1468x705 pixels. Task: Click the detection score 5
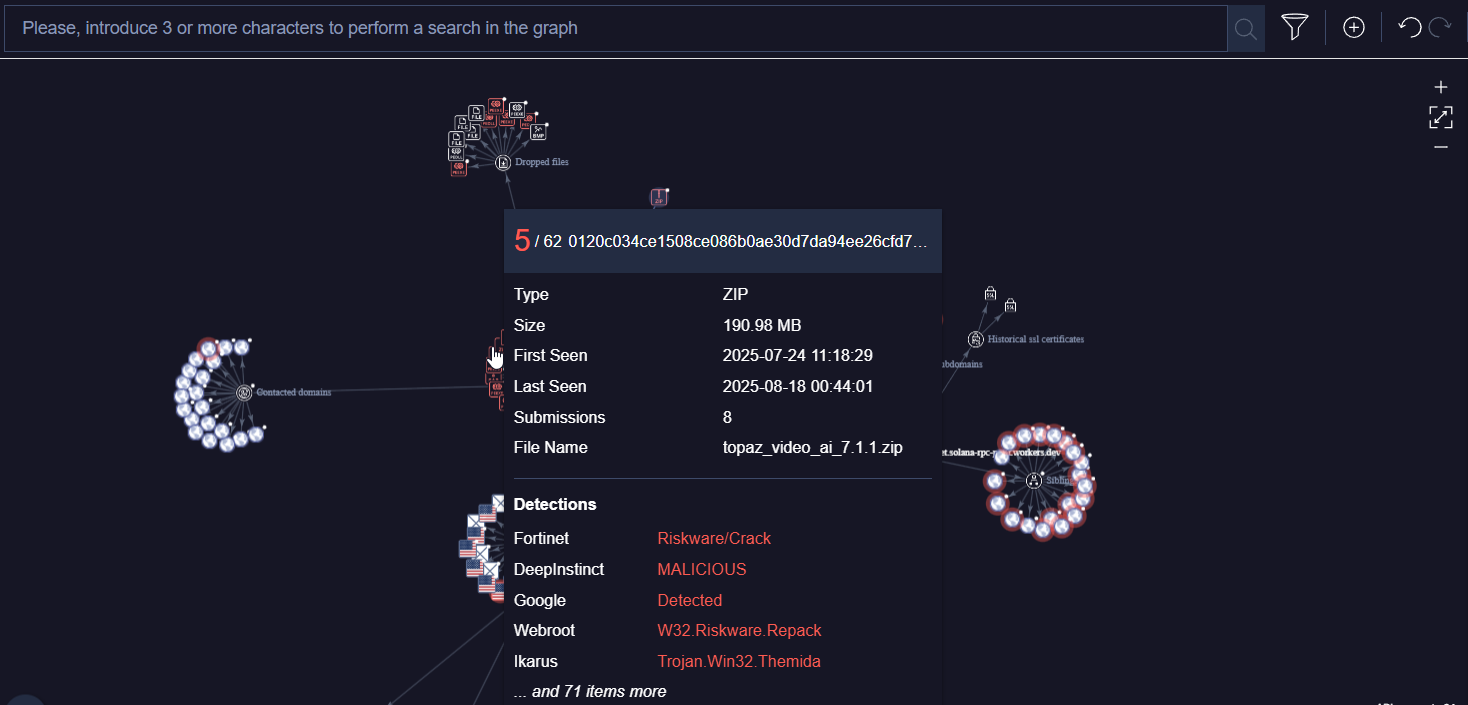(522, 240)
